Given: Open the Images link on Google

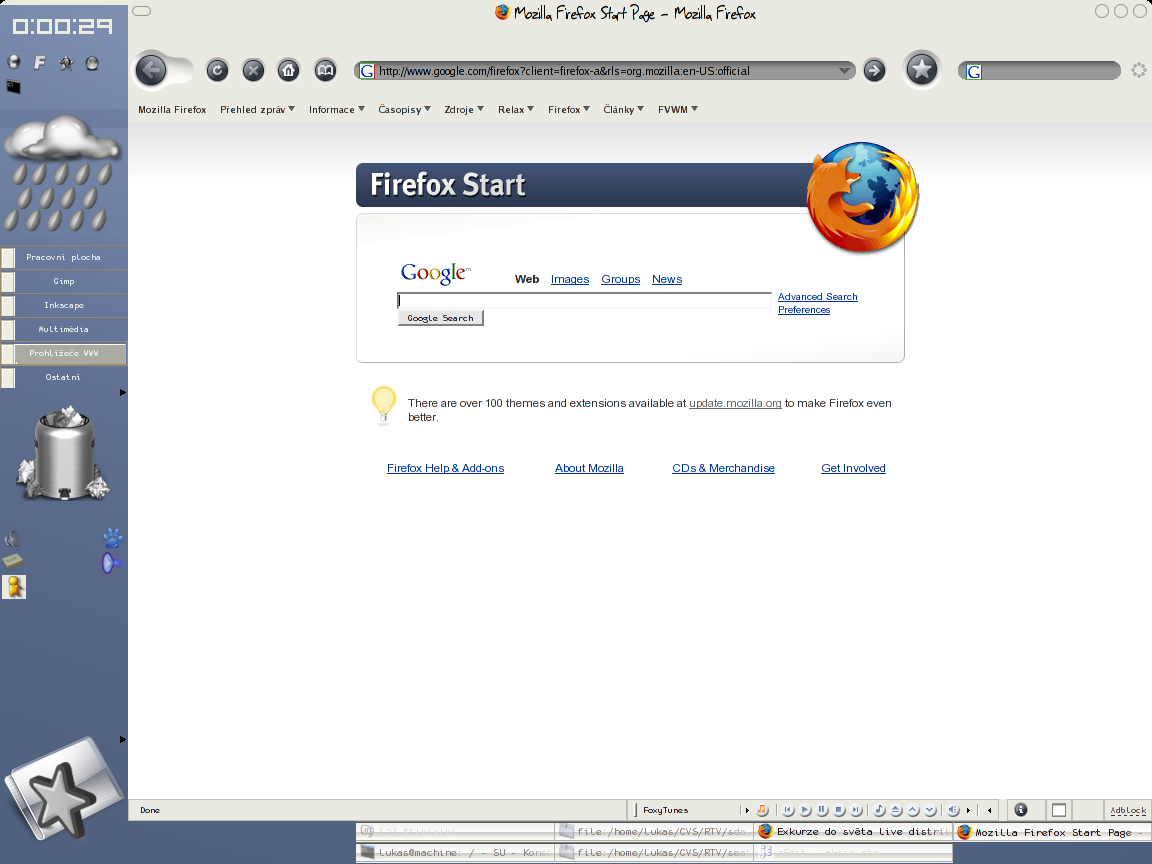Looking at the screenshot, I should tap(570, 279).
